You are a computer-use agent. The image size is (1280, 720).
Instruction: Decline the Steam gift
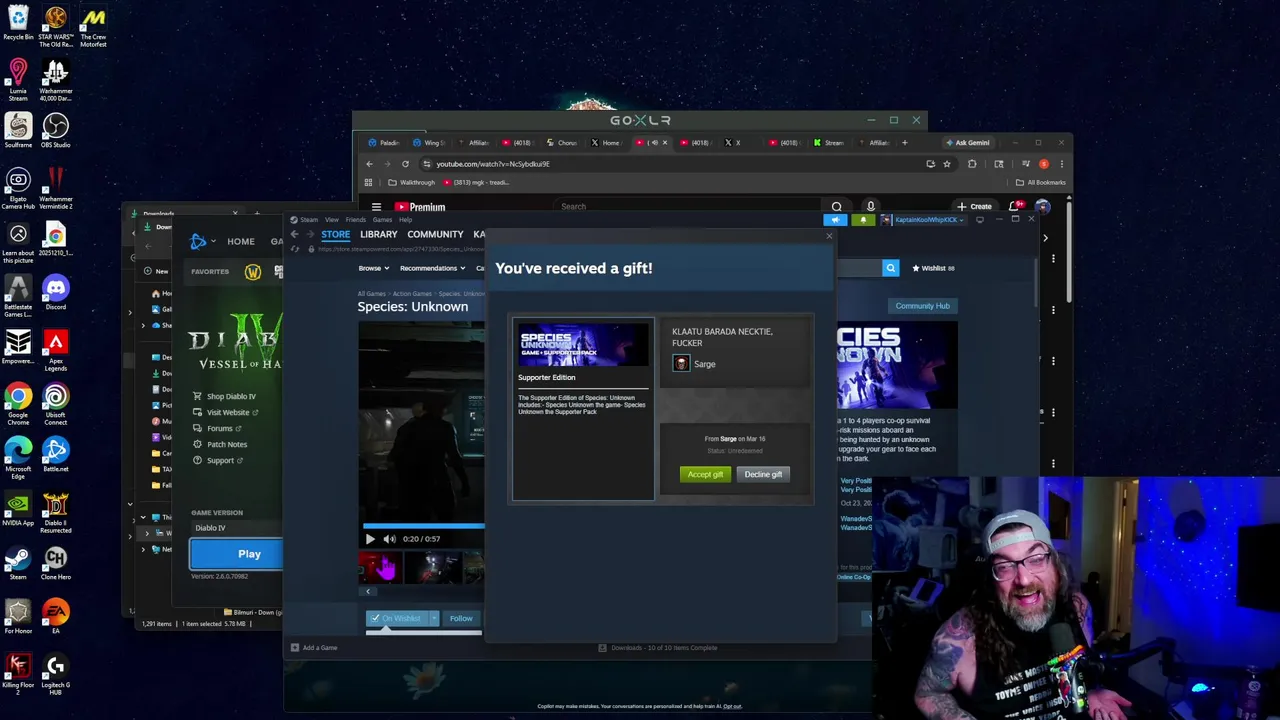click(763, 474)
